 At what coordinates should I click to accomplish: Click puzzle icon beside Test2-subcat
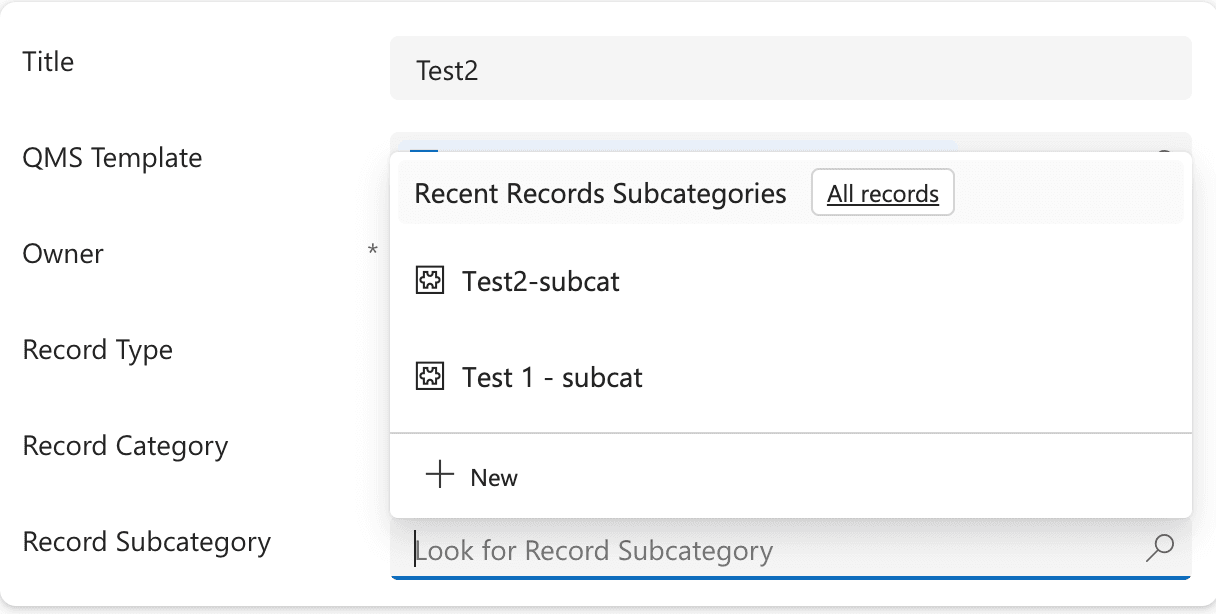(429, 282)
